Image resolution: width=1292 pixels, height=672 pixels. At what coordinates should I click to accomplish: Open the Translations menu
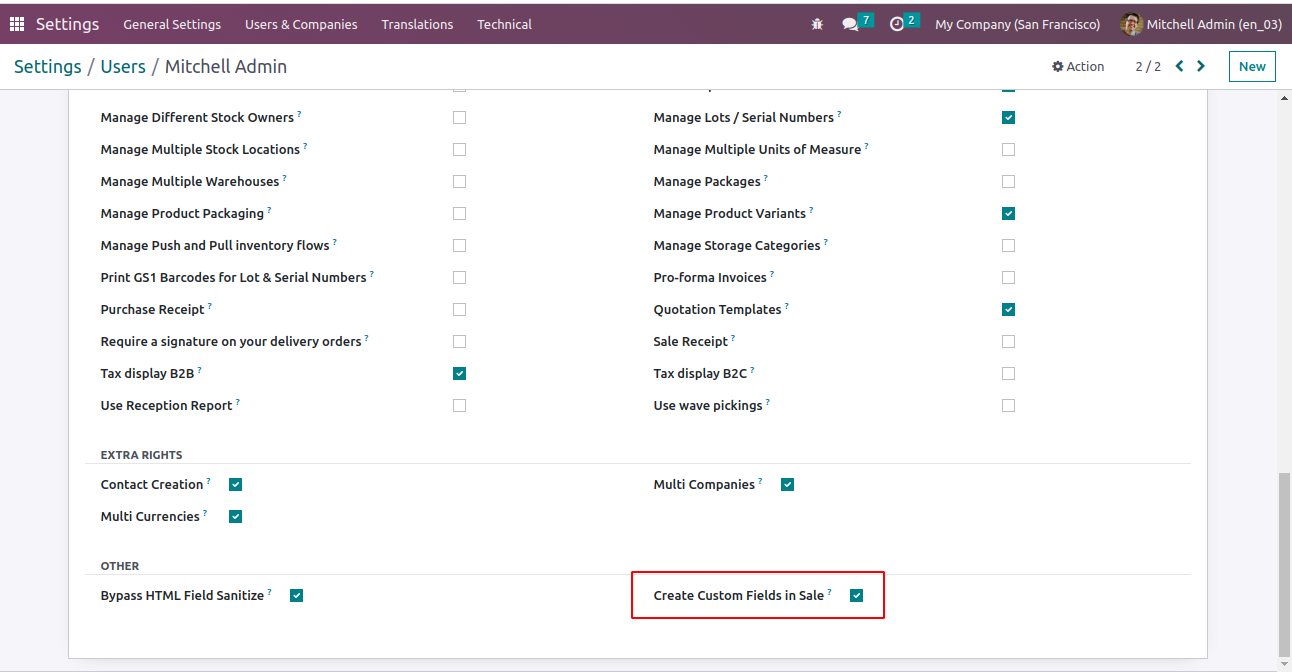417,24
